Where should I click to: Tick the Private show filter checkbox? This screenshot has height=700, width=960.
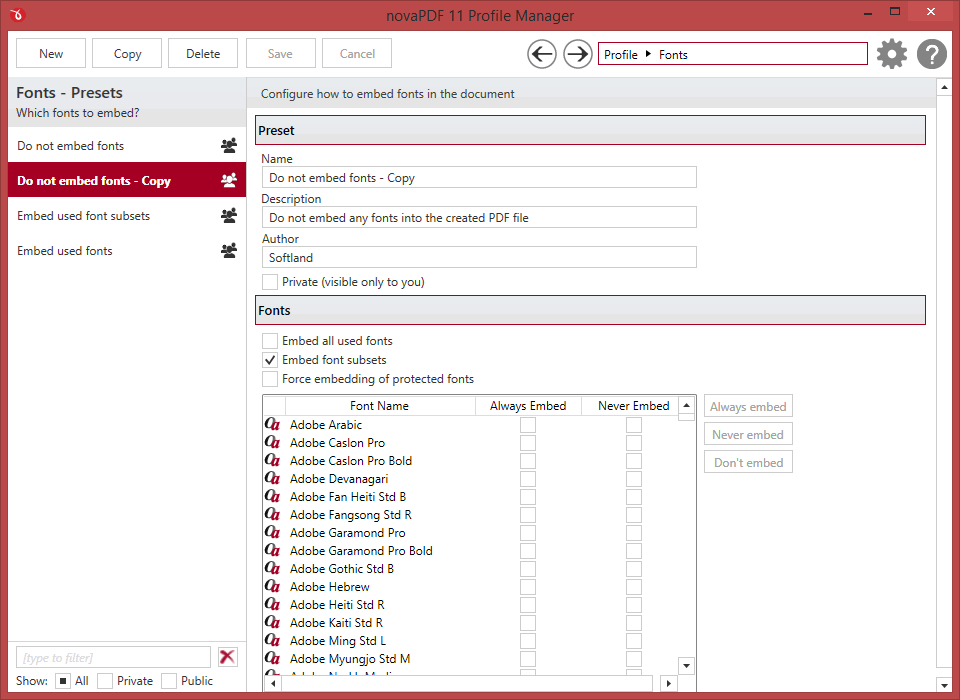(105, 680)
